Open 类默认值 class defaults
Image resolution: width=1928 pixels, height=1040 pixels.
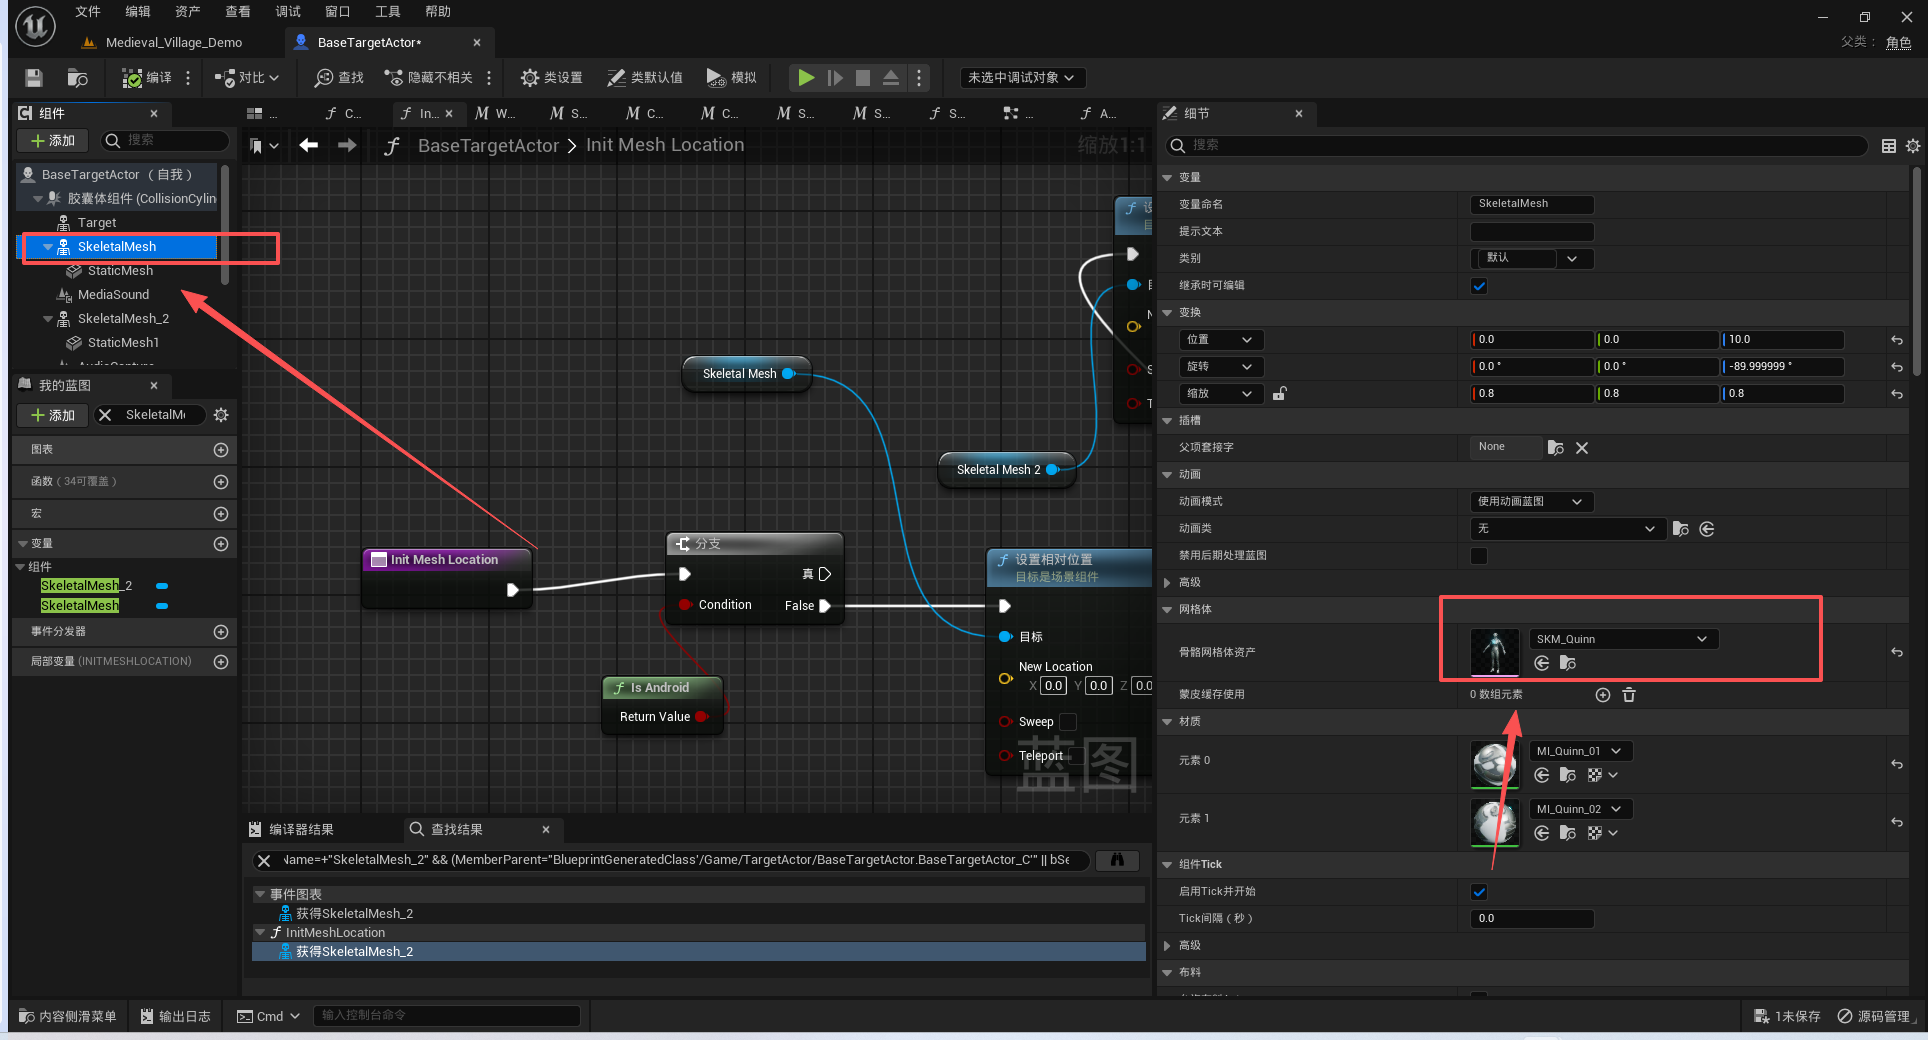pyautogui.click(x=645, y=78)
